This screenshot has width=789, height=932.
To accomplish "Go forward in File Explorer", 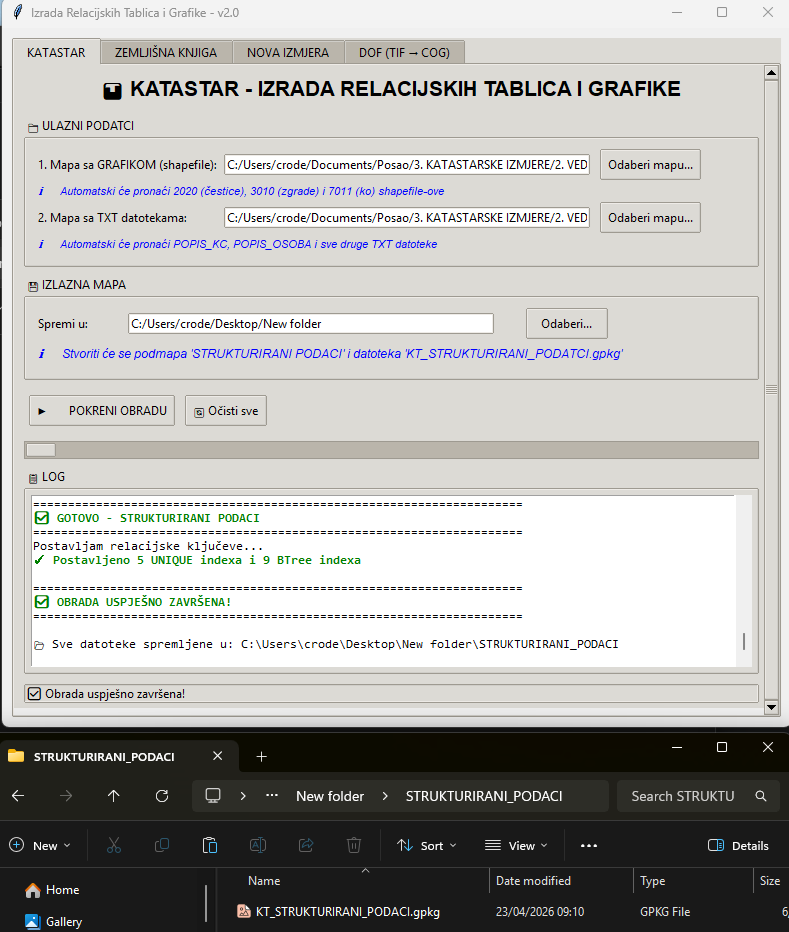I will point(66,796).
